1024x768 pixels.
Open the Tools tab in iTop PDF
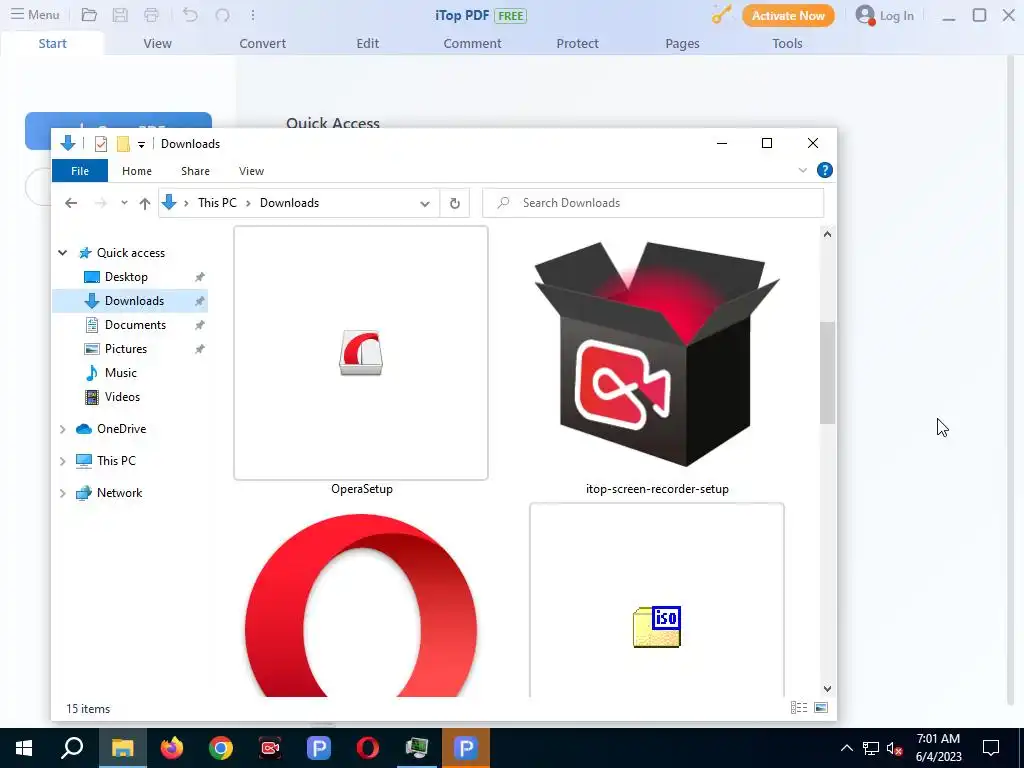tap(787, 43)
